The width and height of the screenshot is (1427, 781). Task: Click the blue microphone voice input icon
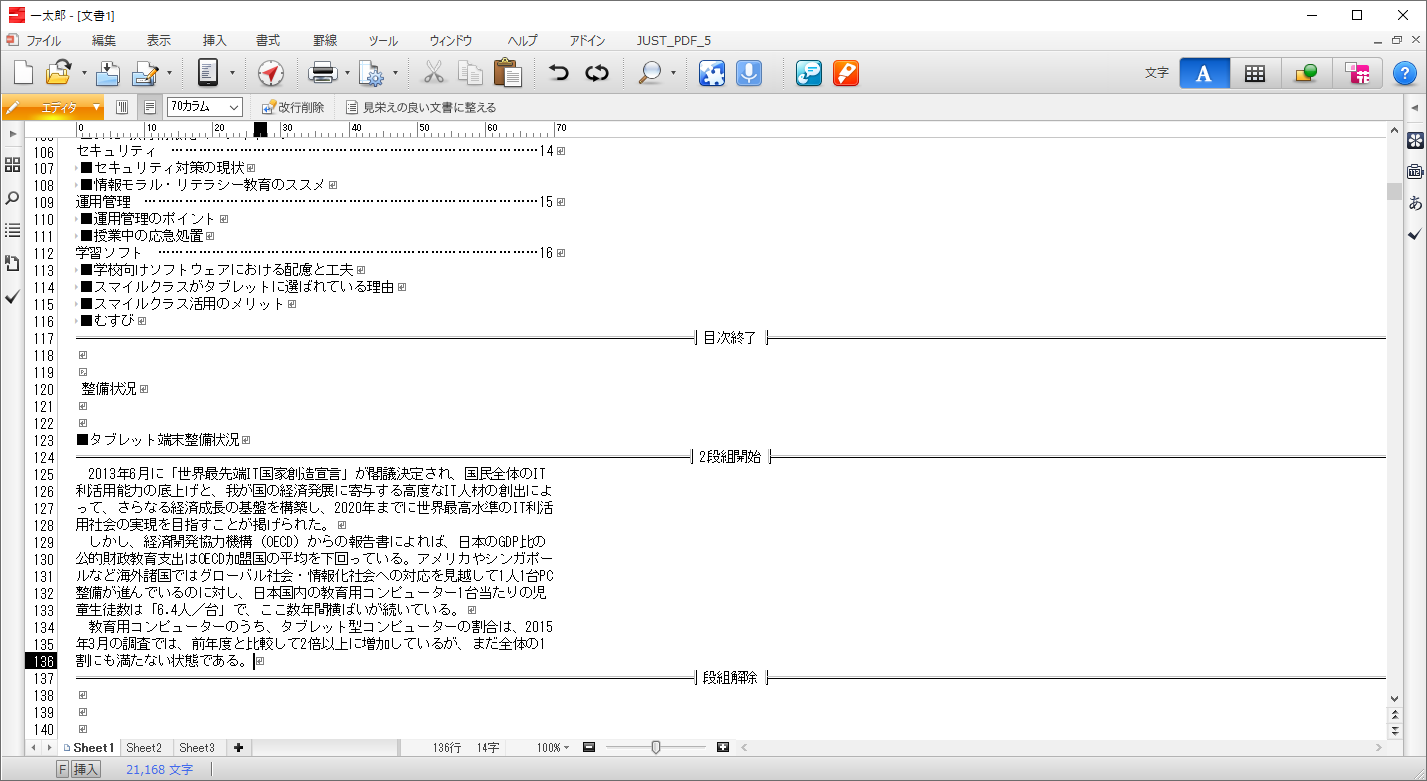pos(748,73)
